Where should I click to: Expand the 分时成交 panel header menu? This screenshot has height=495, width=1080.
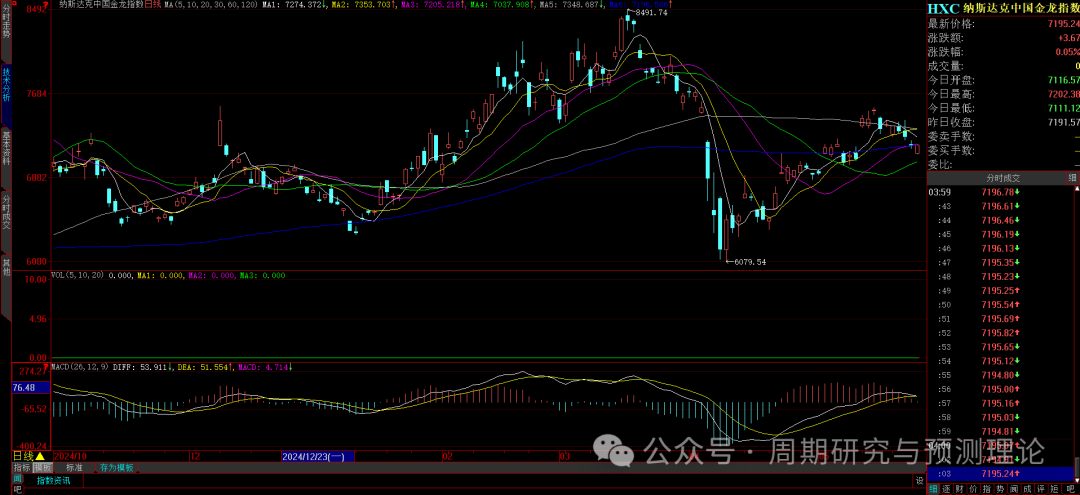(x=1073, y=178)
